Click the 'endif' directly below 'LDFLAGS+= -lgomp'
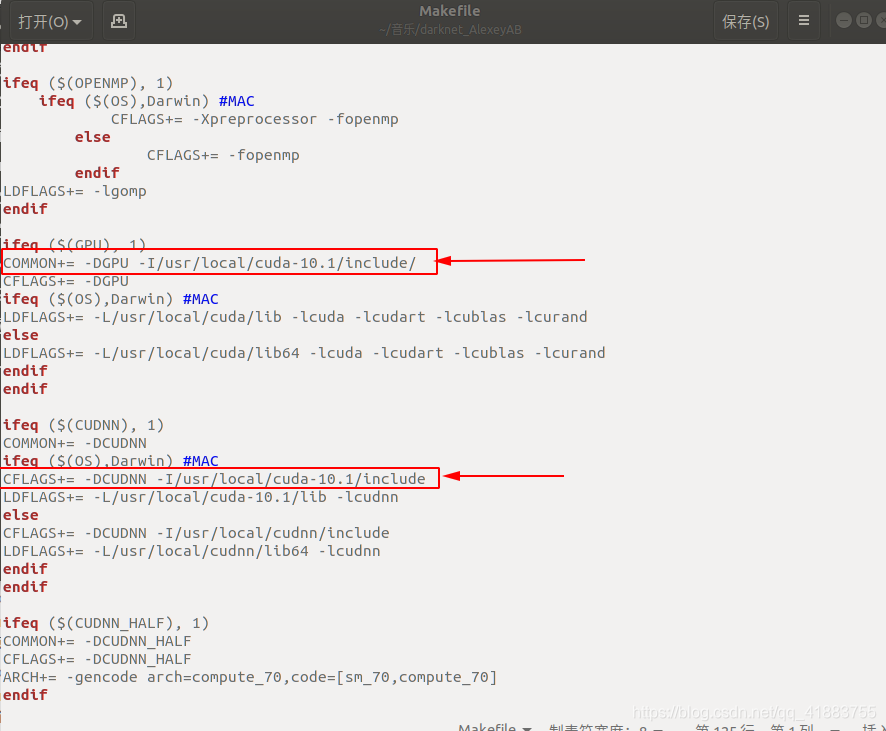 (x=25, y=209)
